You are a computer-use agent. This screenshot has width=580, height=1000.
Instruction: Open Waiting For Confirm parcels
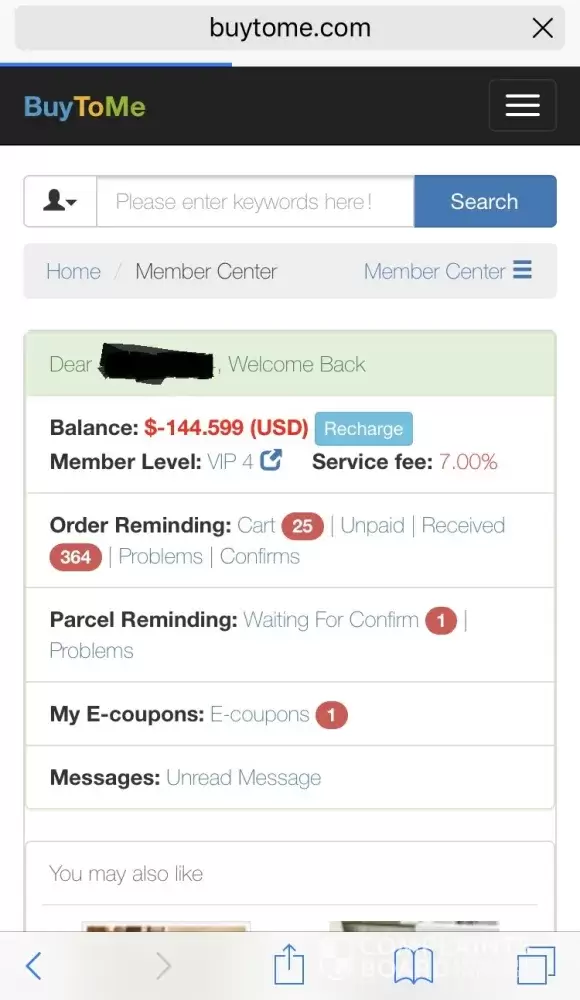331,620
